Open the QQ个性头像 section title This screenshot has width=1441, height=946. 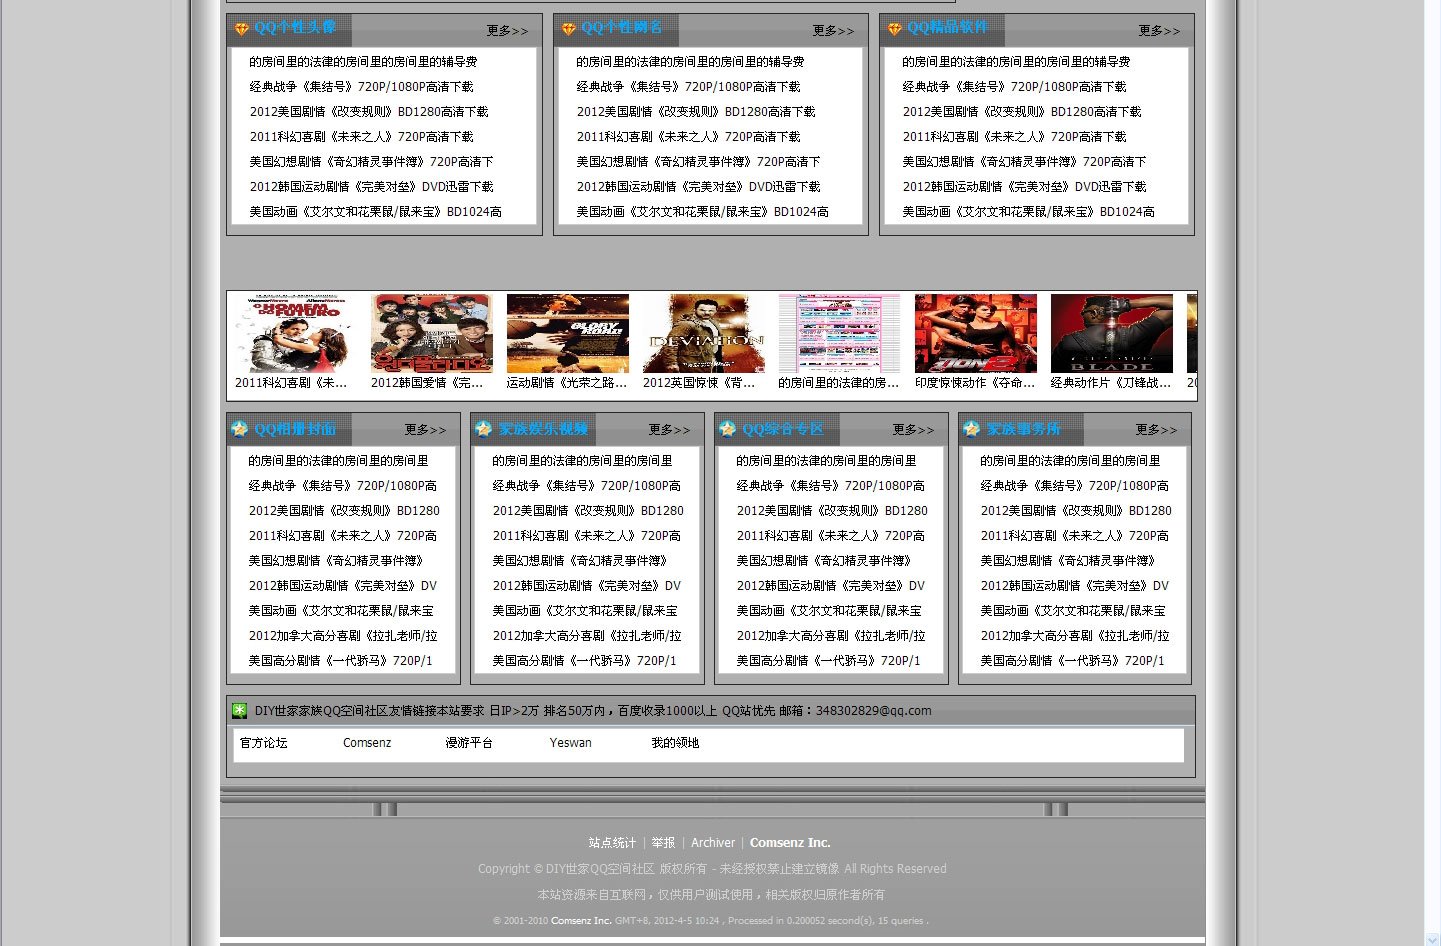(x=295, y=28)
